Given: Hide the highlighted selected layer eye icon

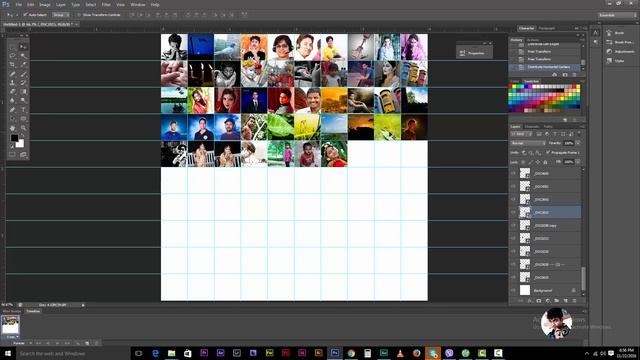Looking at the screenshot, I should [x=513, y=212].
